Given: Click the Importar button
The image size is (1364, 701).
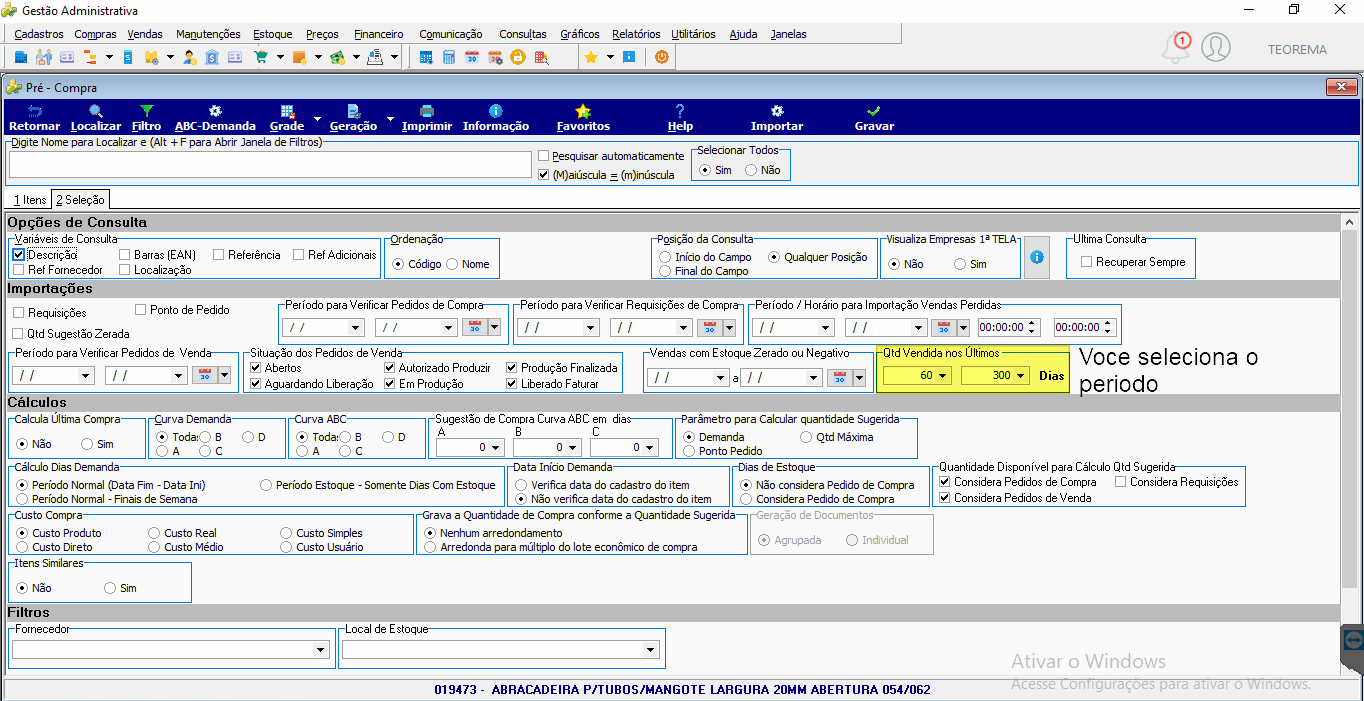Looking at the screenshot, I should (777, 118).
